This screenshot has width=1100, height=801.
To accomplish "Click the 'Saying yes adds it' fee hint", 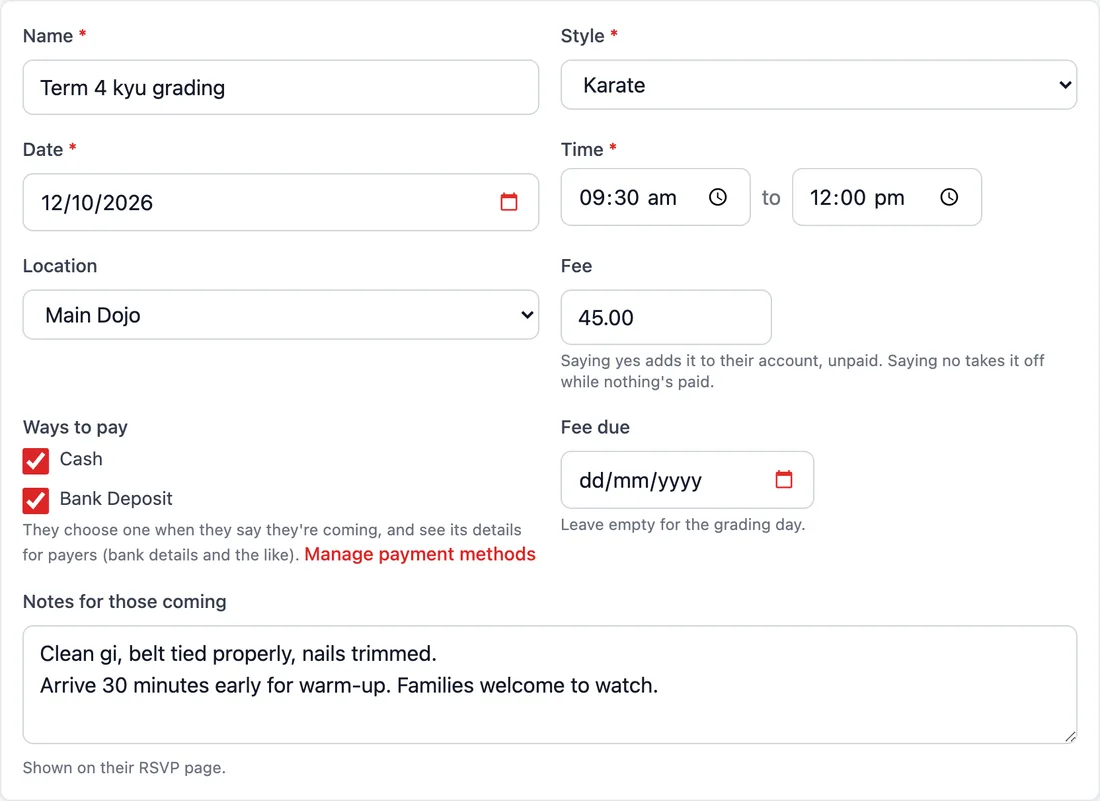I will 803,371.
